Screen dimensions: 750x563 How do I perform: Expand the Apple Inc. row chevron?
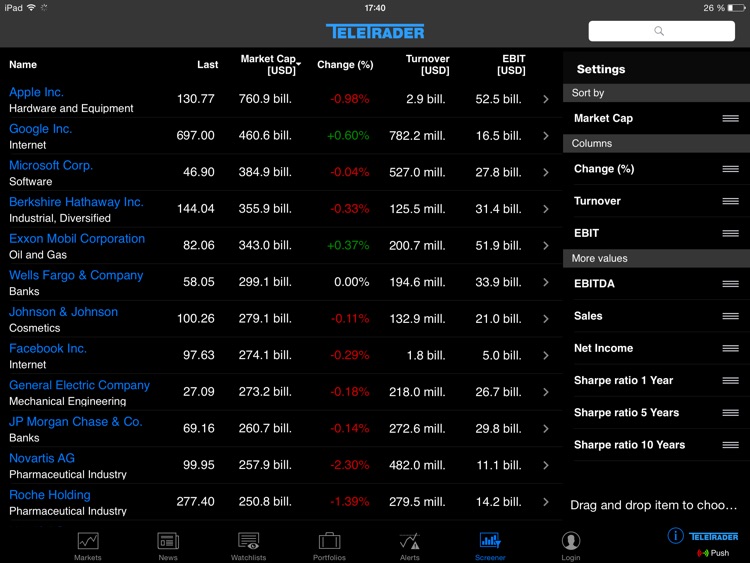tap(546, 99)
